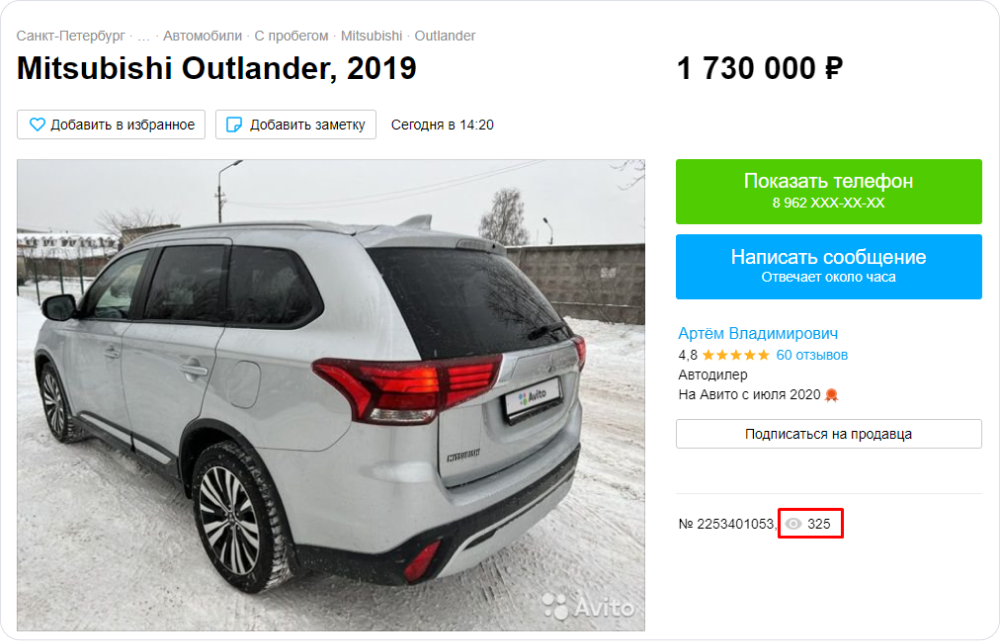Add listing to favorites with Добавить в избранное
1000x641 pixels.
pos(111,124)
